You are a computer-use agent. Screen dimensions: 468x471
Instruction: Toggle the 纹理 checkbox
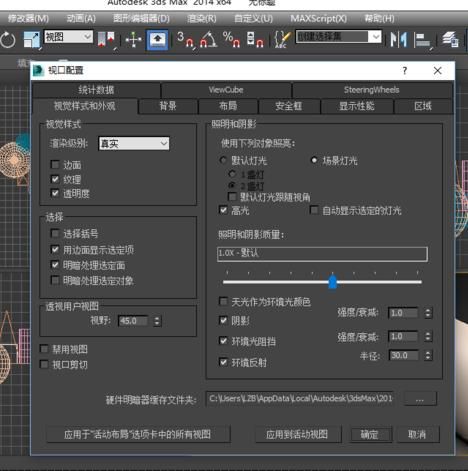pos(55,179)
